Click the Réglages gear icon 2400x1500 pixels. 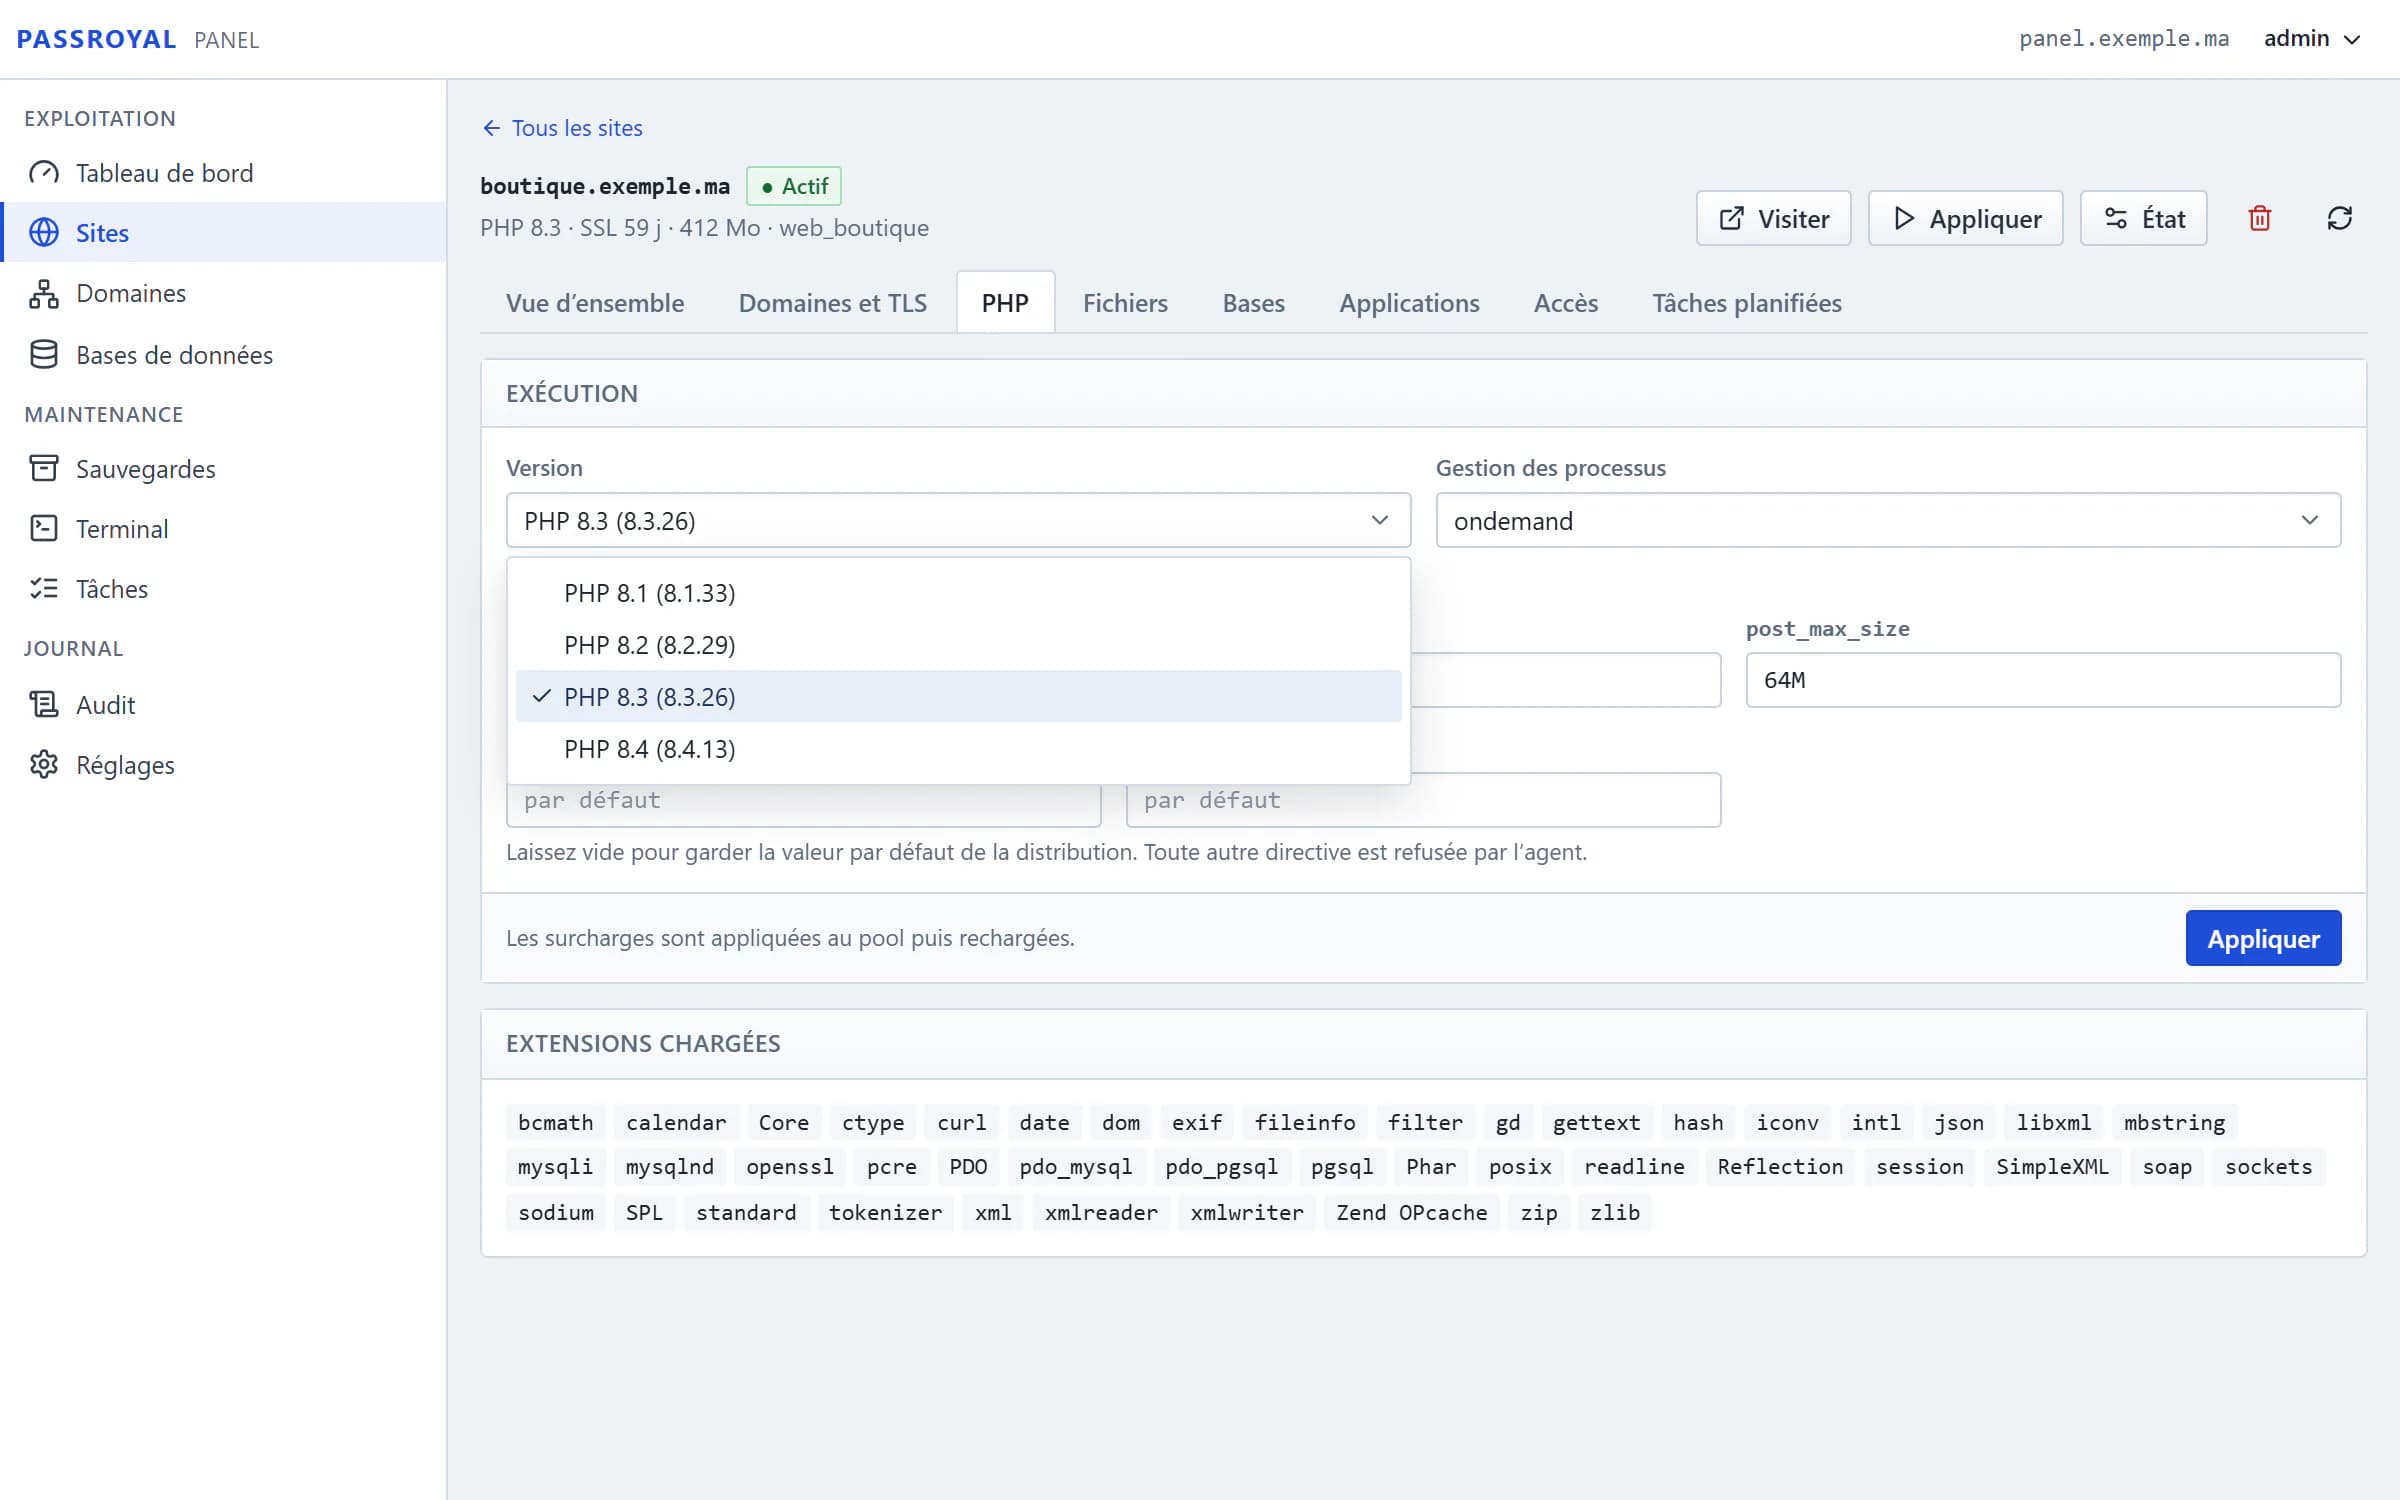(44, 765)
